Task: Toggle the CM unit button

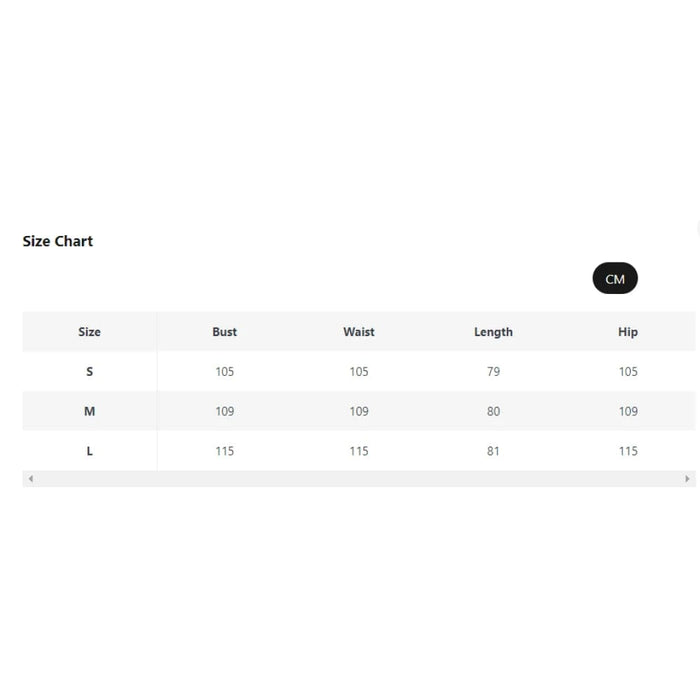Action: click(x=615, y=279)
